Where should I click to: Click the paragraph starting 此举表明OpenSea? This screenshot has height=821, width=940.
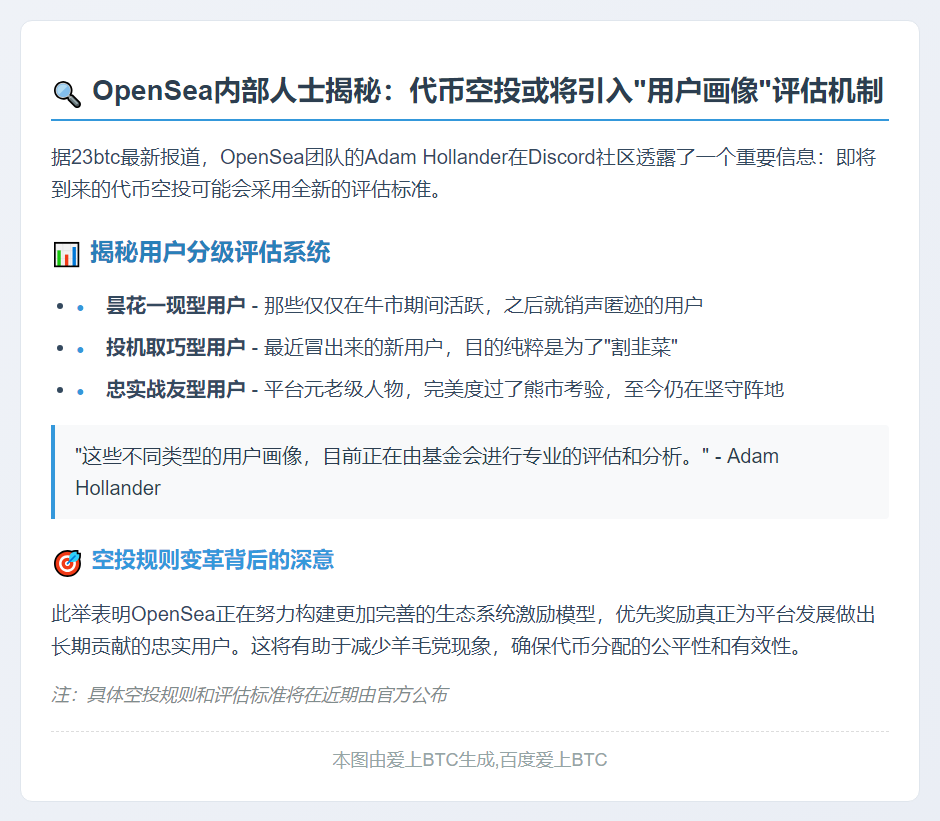463,630
